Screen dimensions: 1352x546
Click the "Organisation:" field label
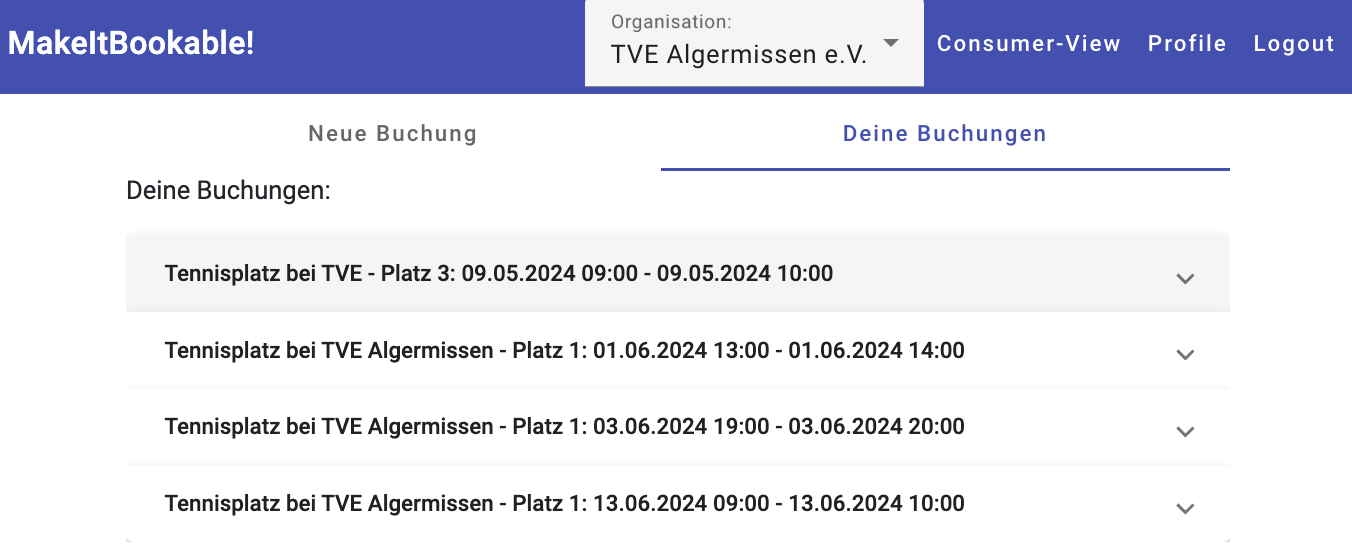point(671,21)
